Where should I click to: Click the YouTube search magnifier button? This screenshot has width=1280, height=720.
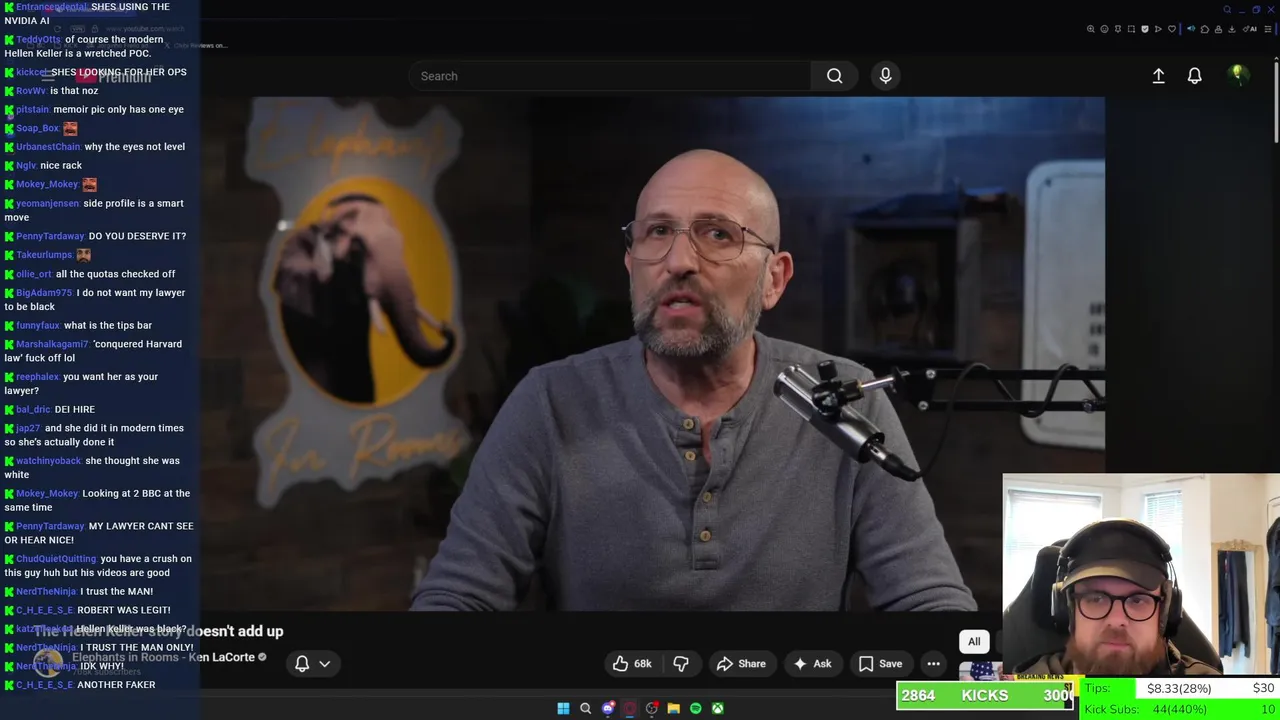pos(834,76)
